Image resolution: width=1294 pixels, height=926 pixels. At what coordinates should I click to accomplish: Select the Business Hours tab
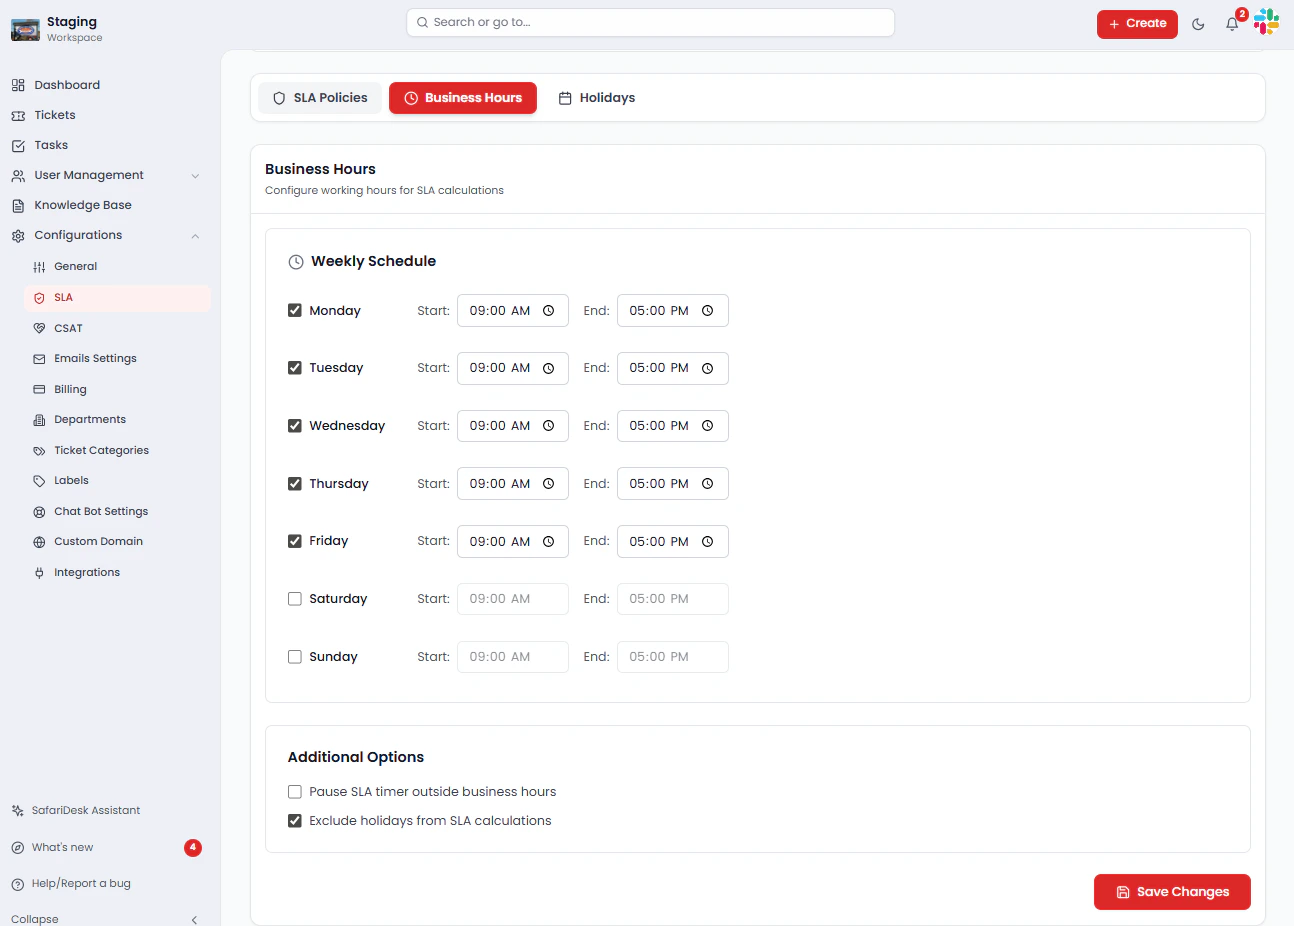click(463, 98)
